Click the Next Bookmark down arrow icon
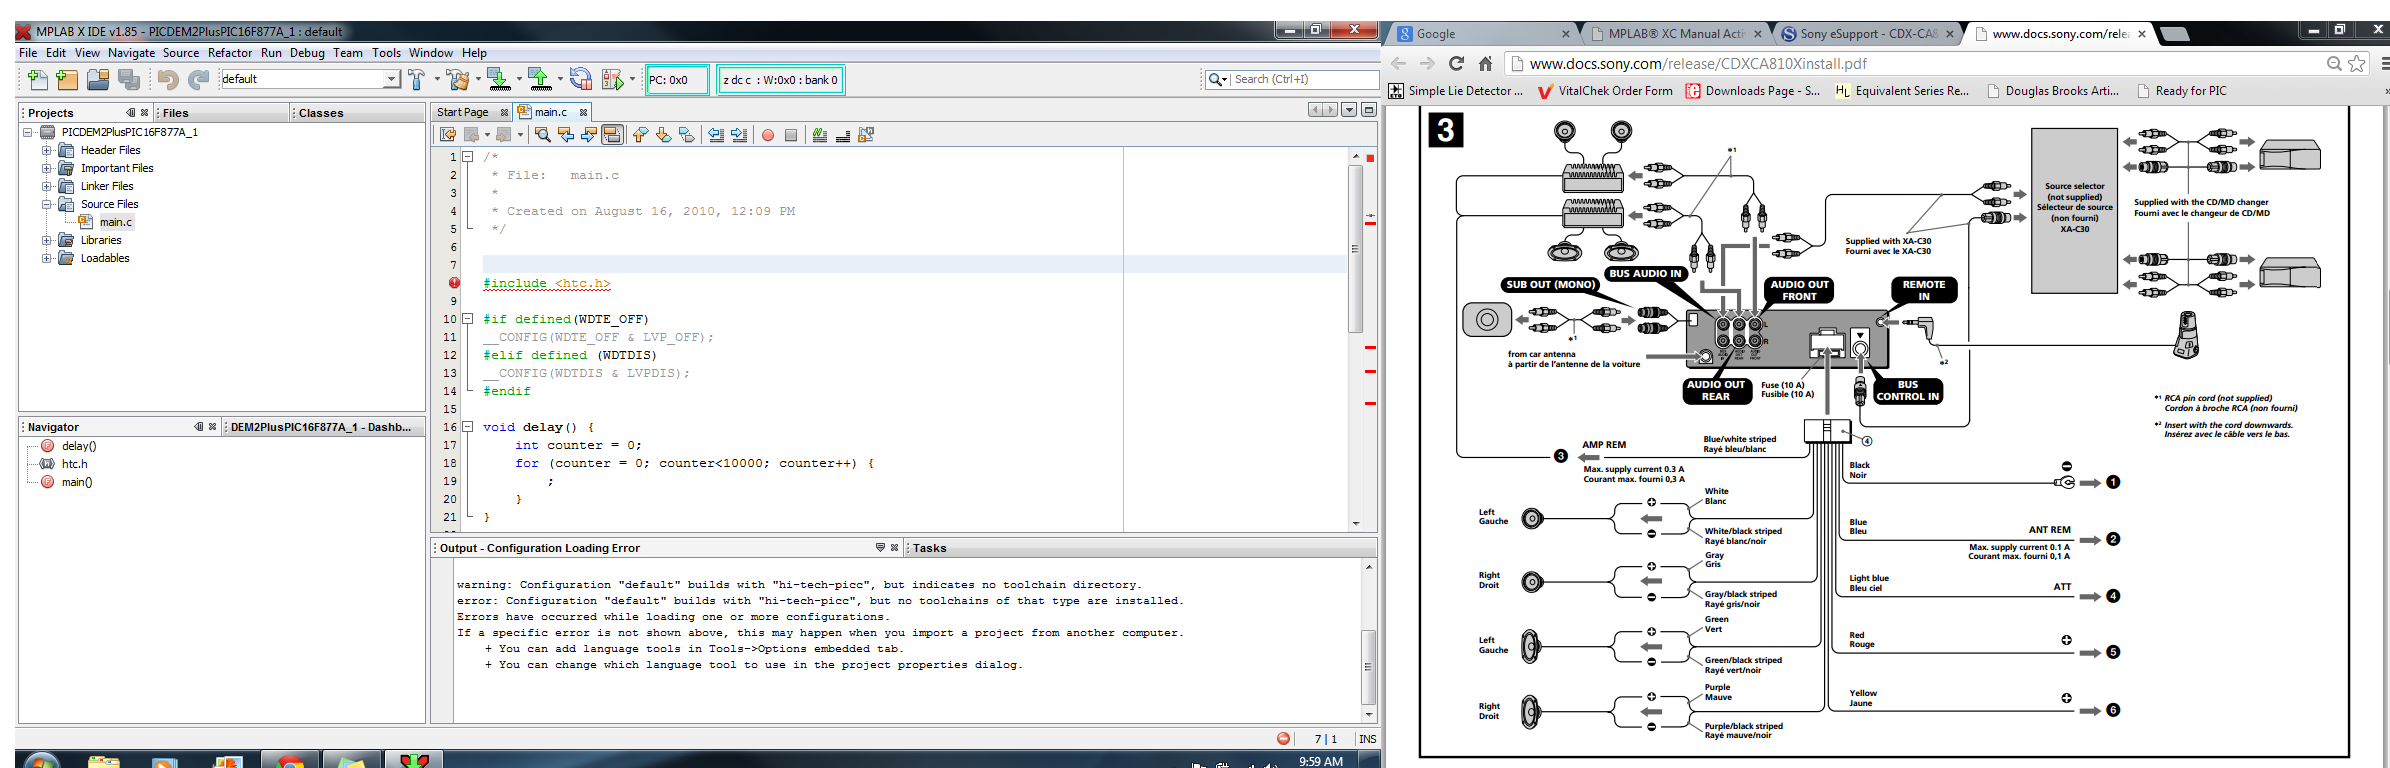The image size is (2390, 768). tap(663, 135)
